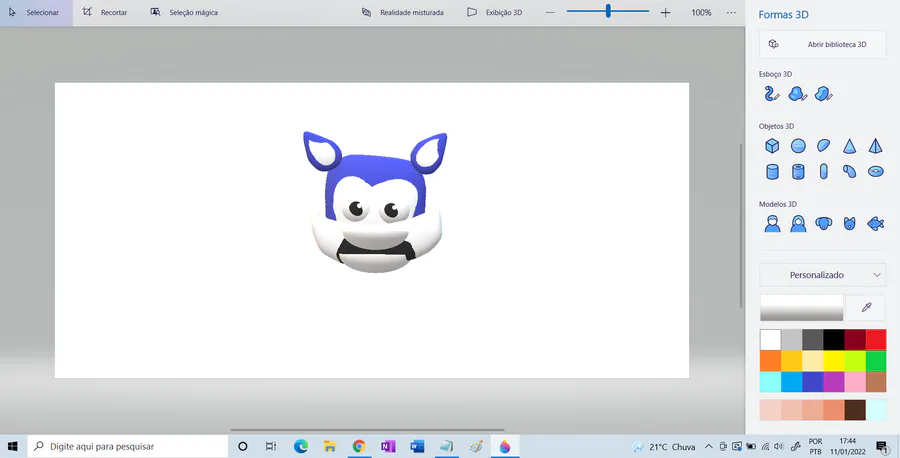Start Seleção mágica
900x458 pixels.
[184, 13]
